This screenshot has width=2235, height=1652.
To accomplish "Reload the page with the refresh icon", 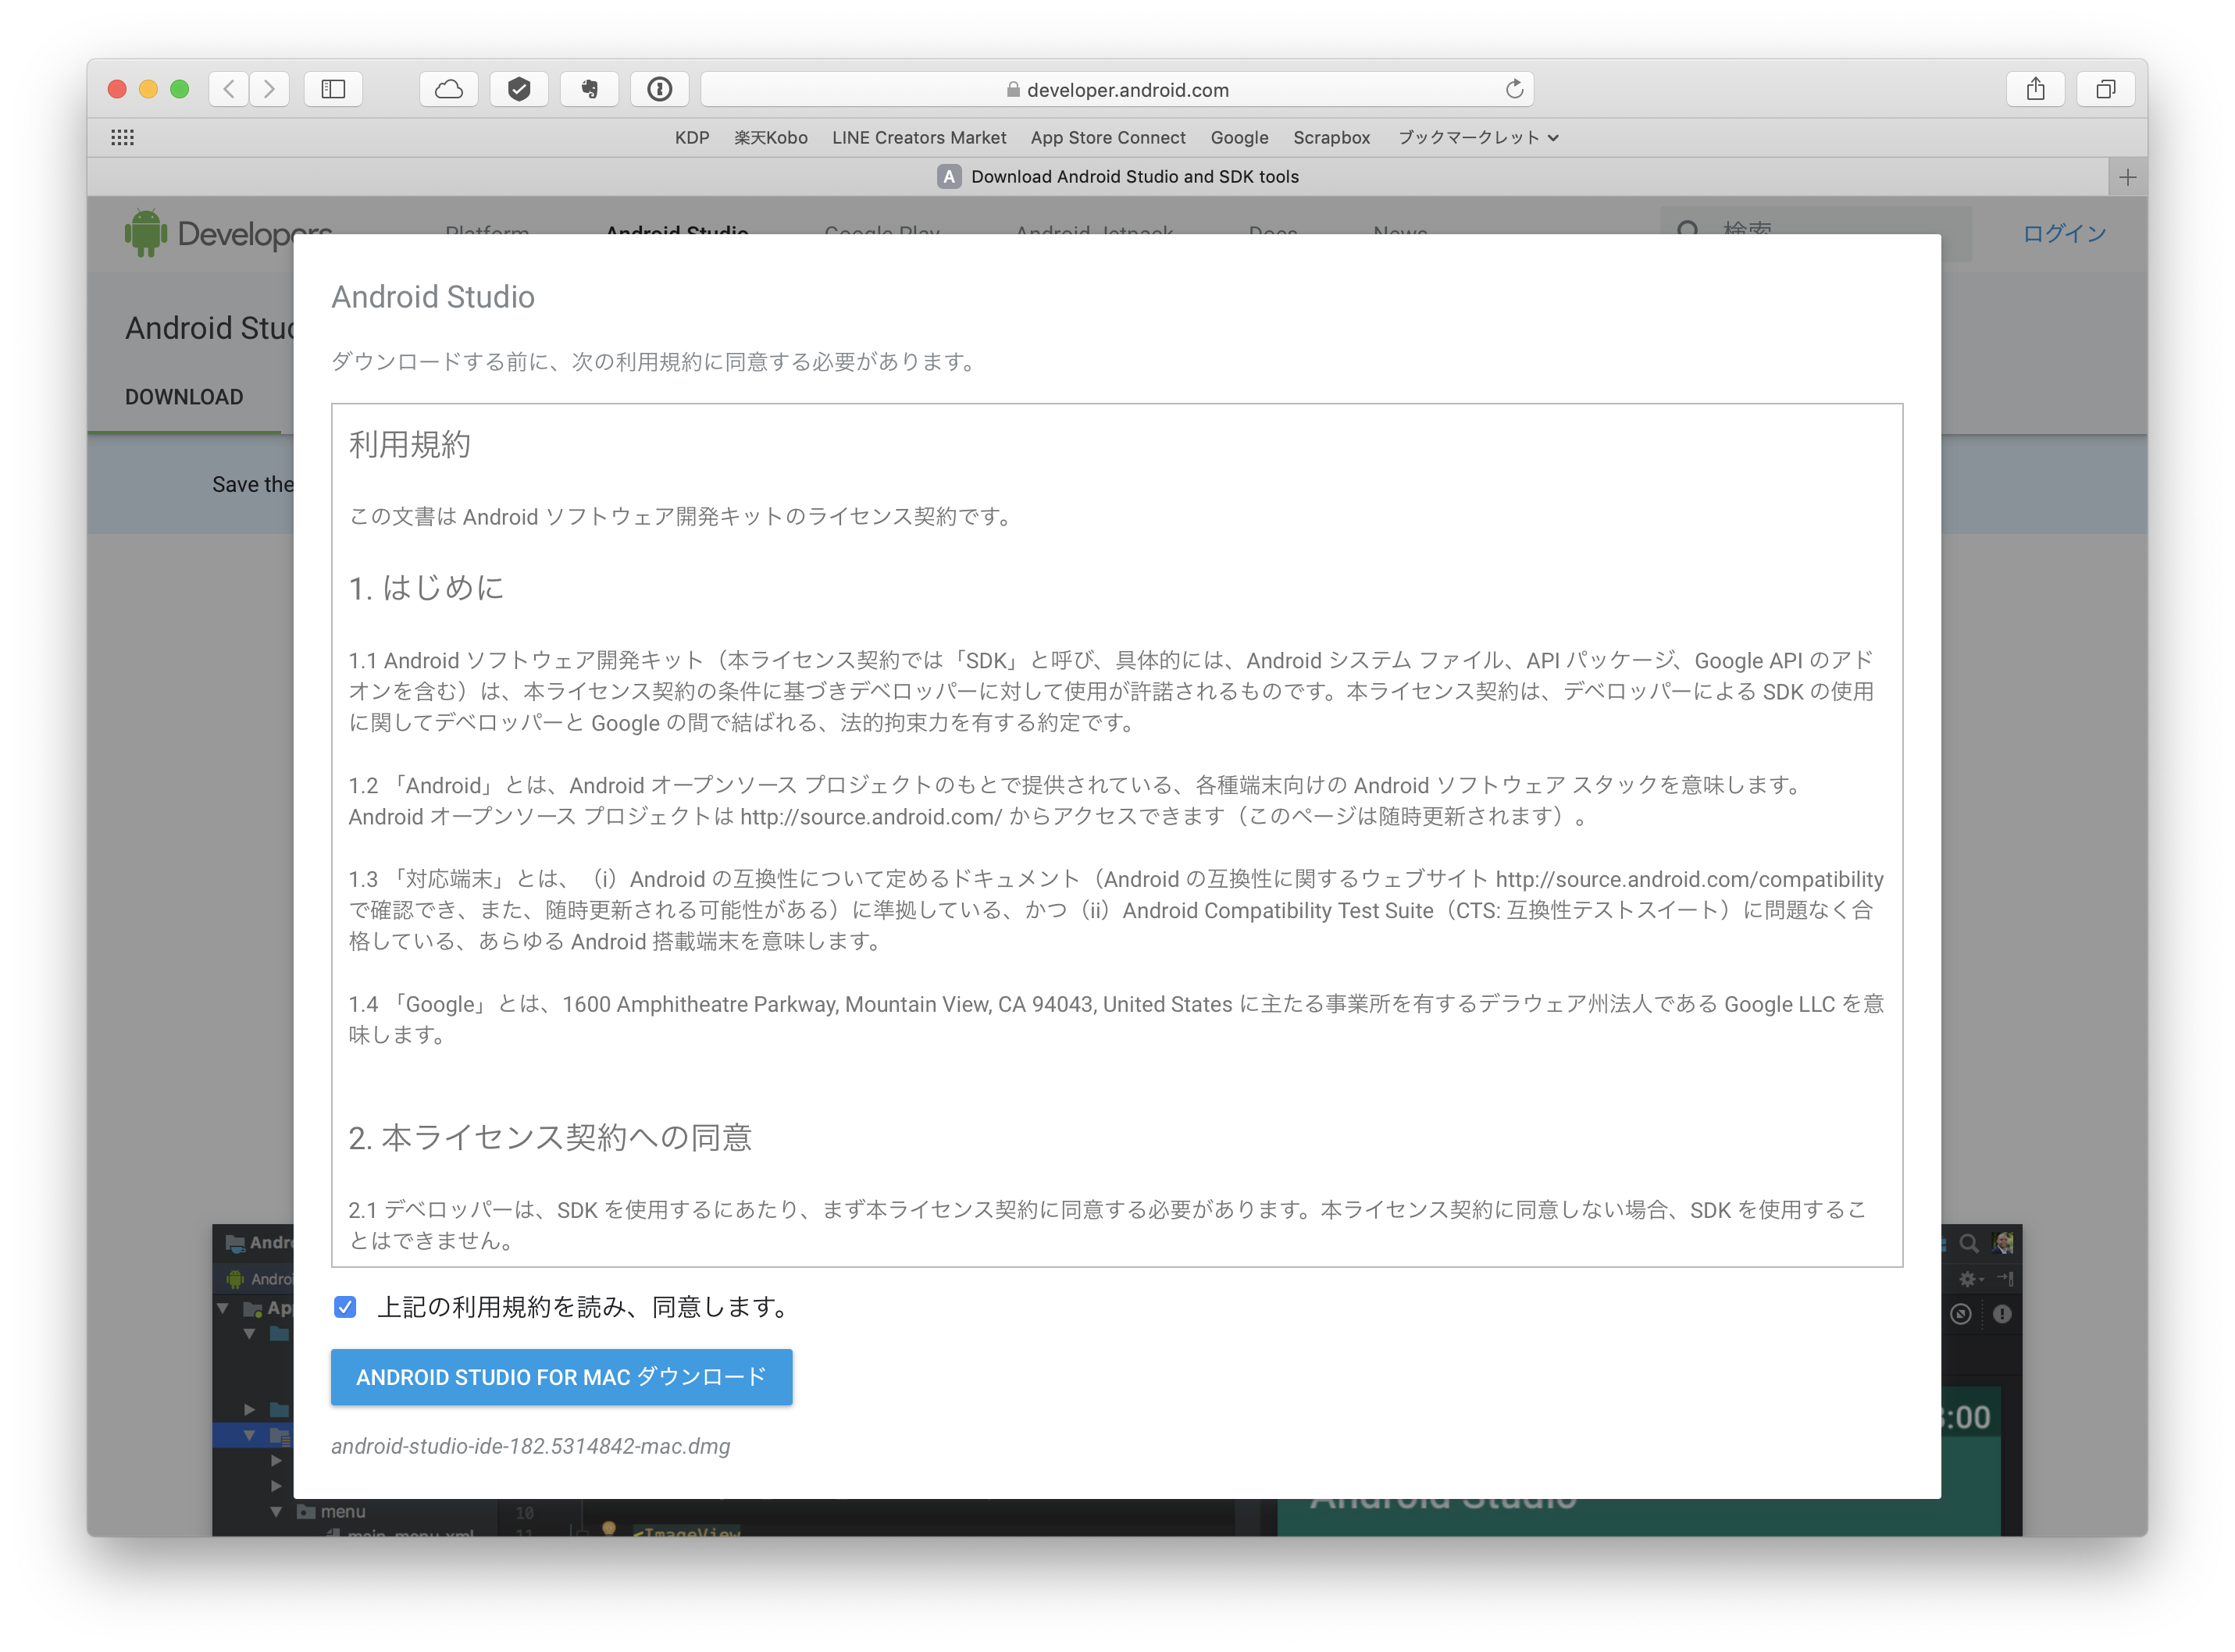I will [x=1514, y=89].
